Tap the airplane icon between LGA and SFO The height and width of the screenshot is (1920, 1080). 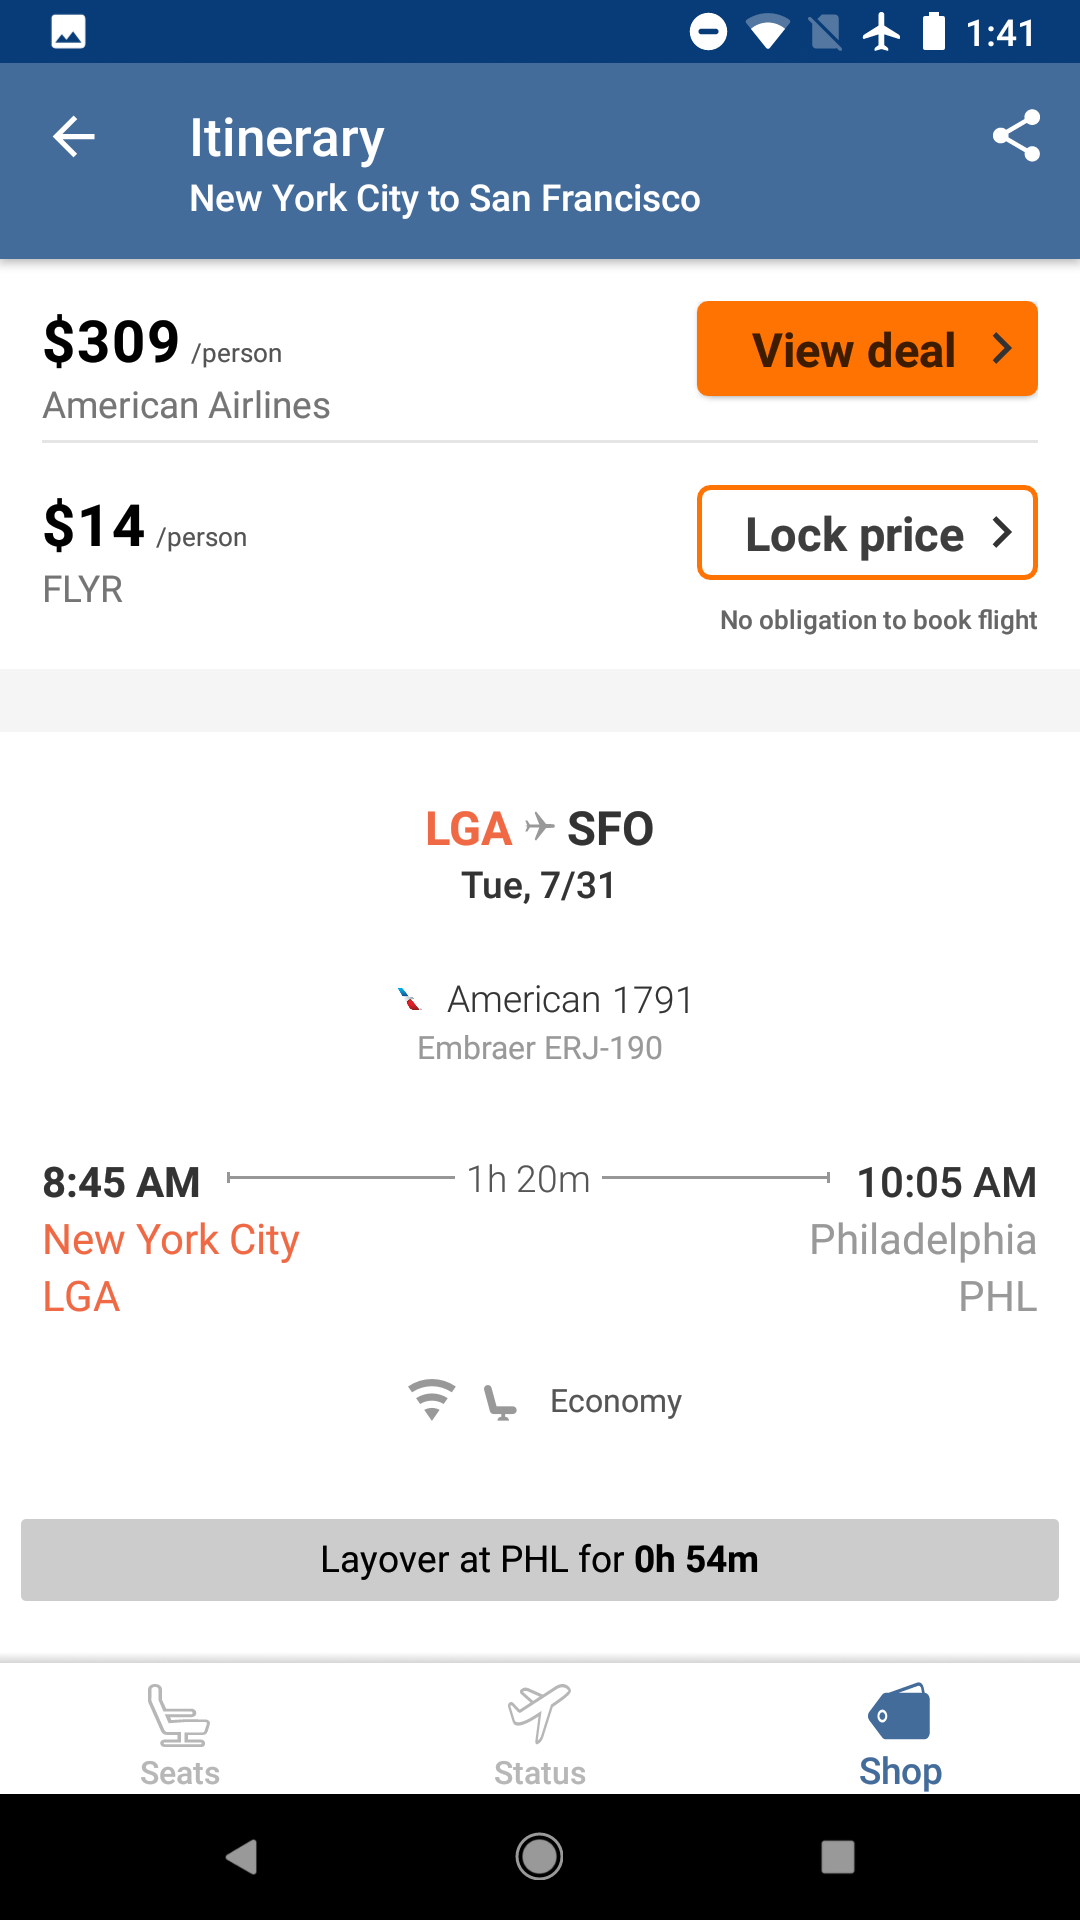point(540,827)
